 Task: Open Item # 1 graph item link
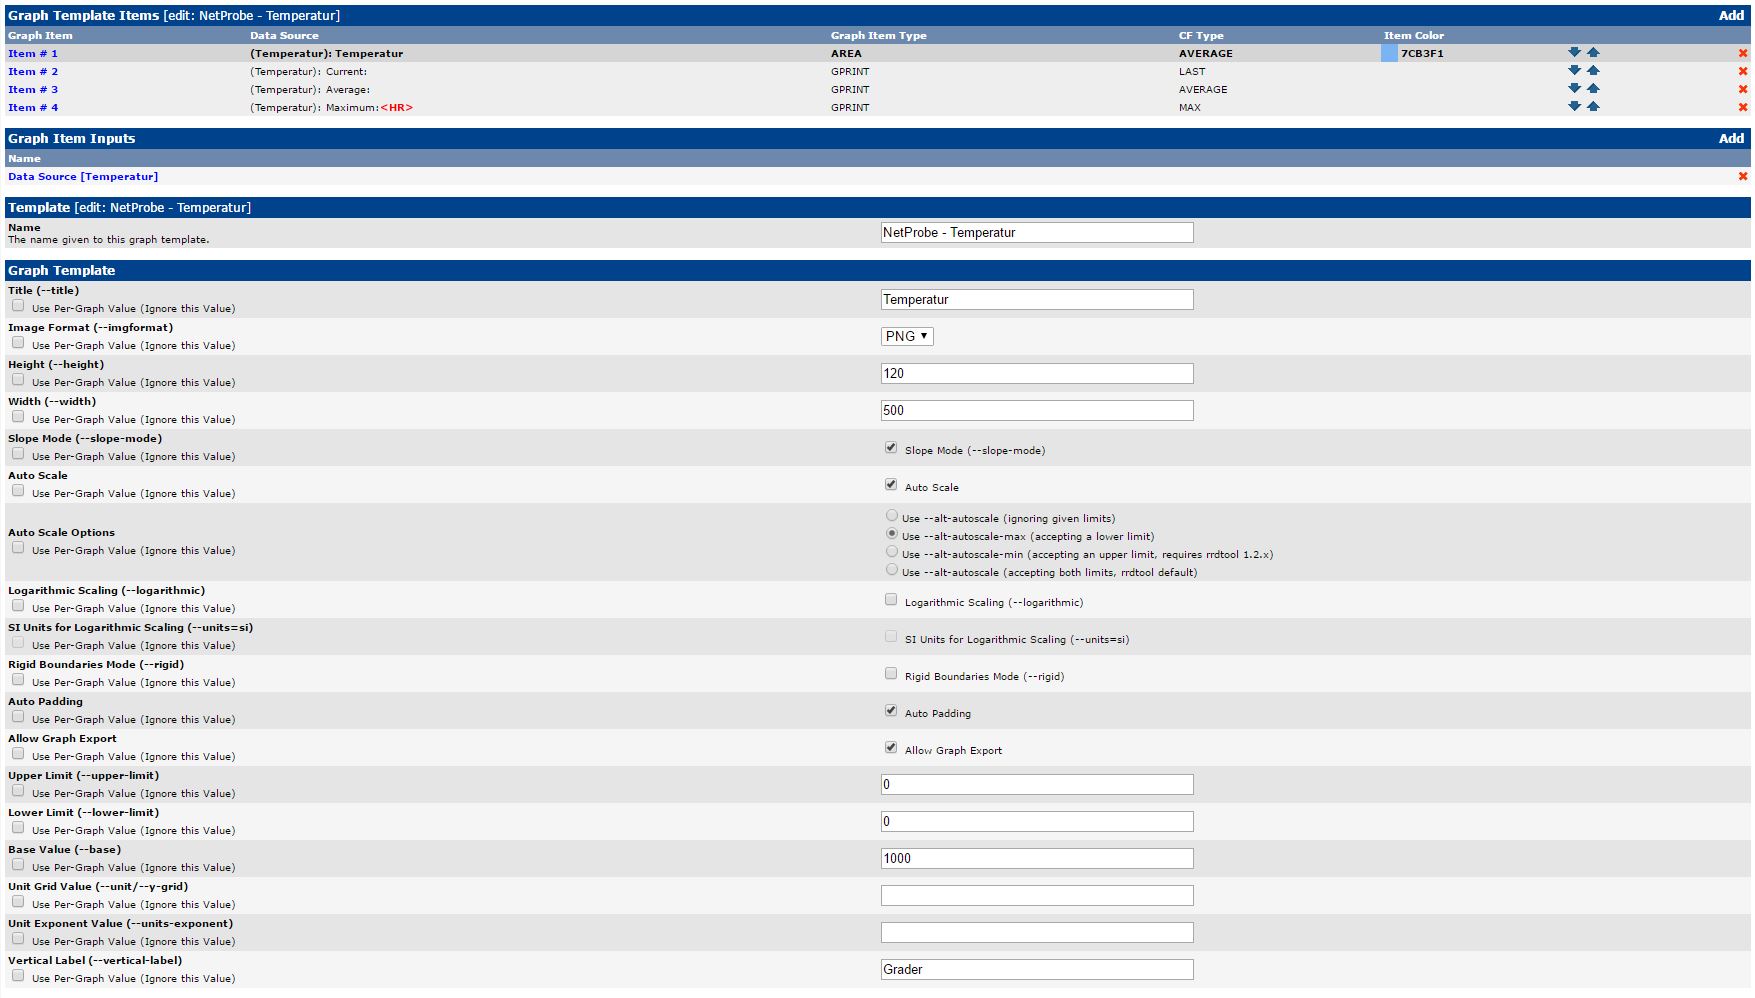click(33, 54)
